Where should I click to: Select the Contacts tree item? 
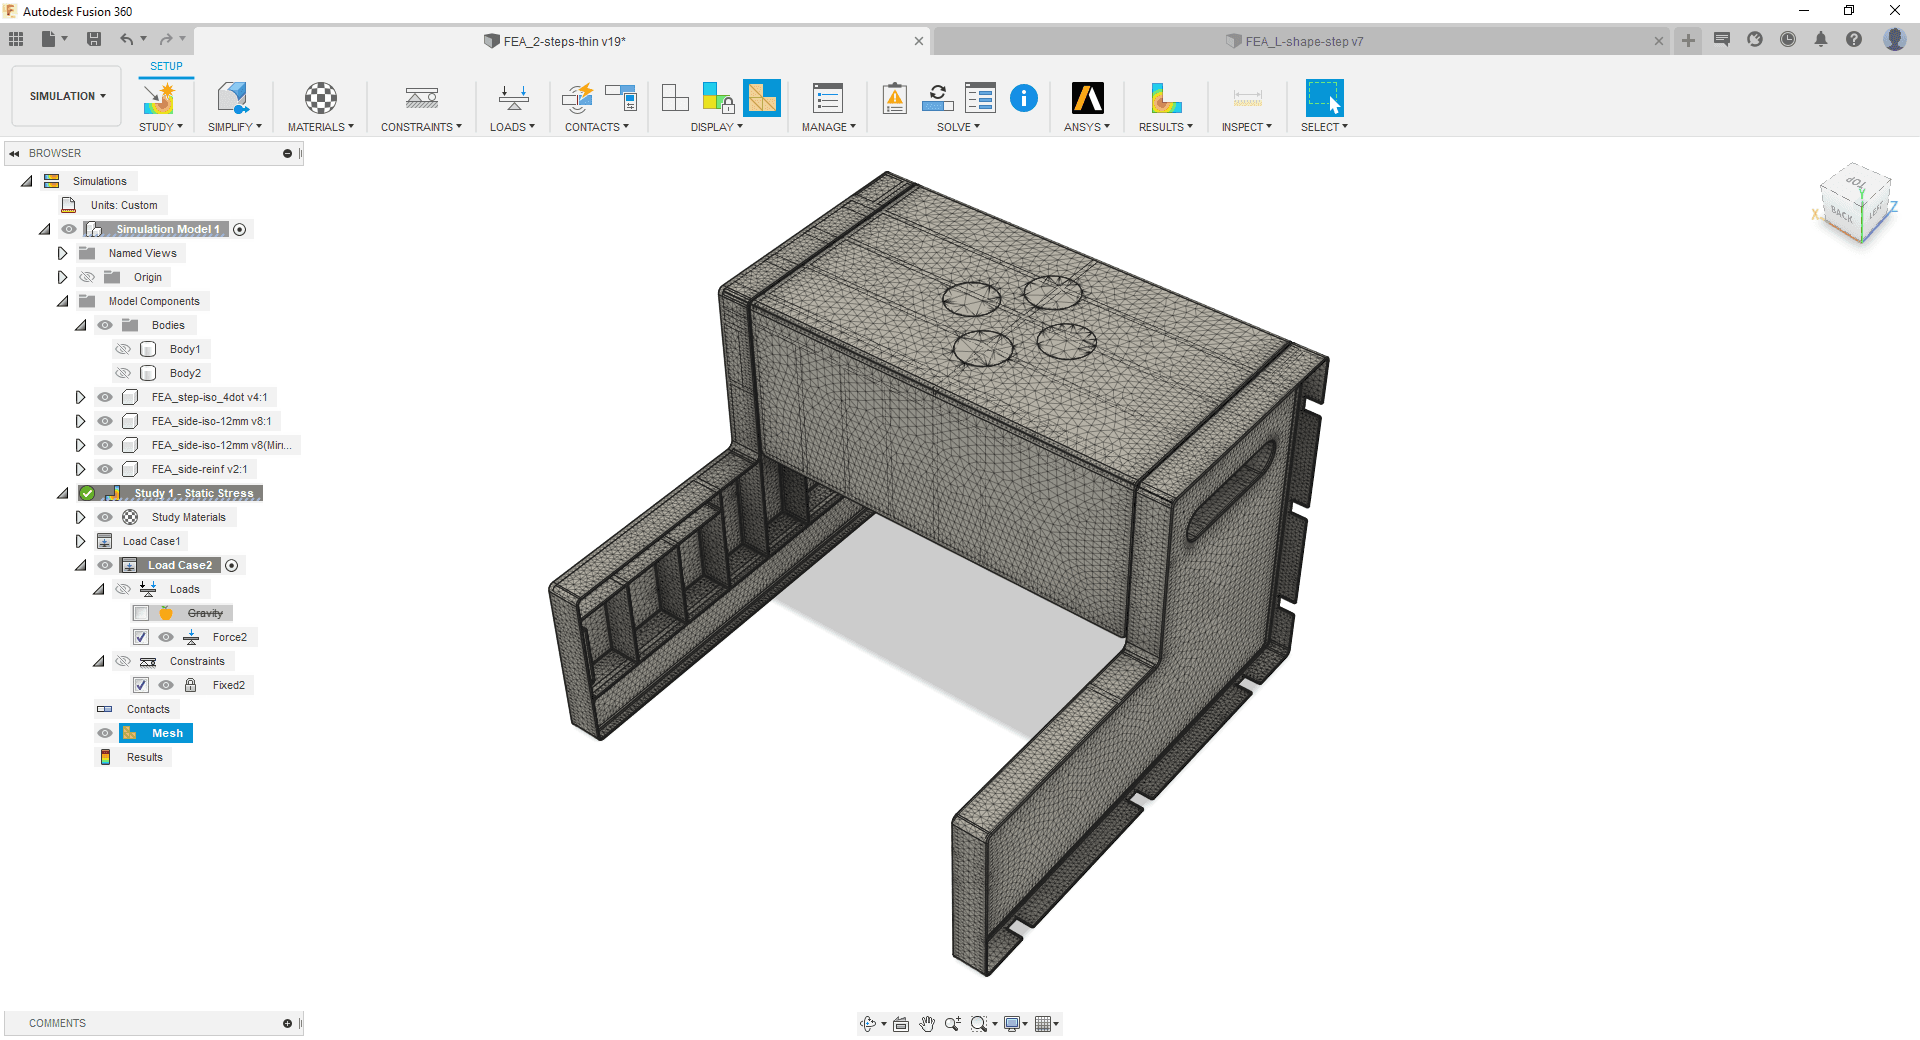(x=148, y=709)
